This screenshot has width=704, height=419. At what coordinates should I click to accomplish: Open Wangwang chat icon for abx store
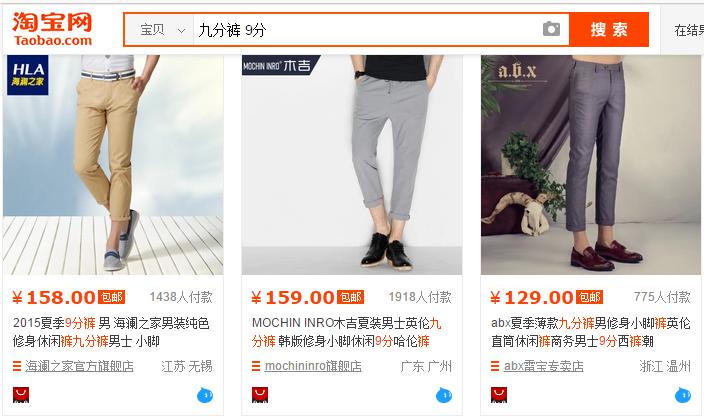coord(683,395)
